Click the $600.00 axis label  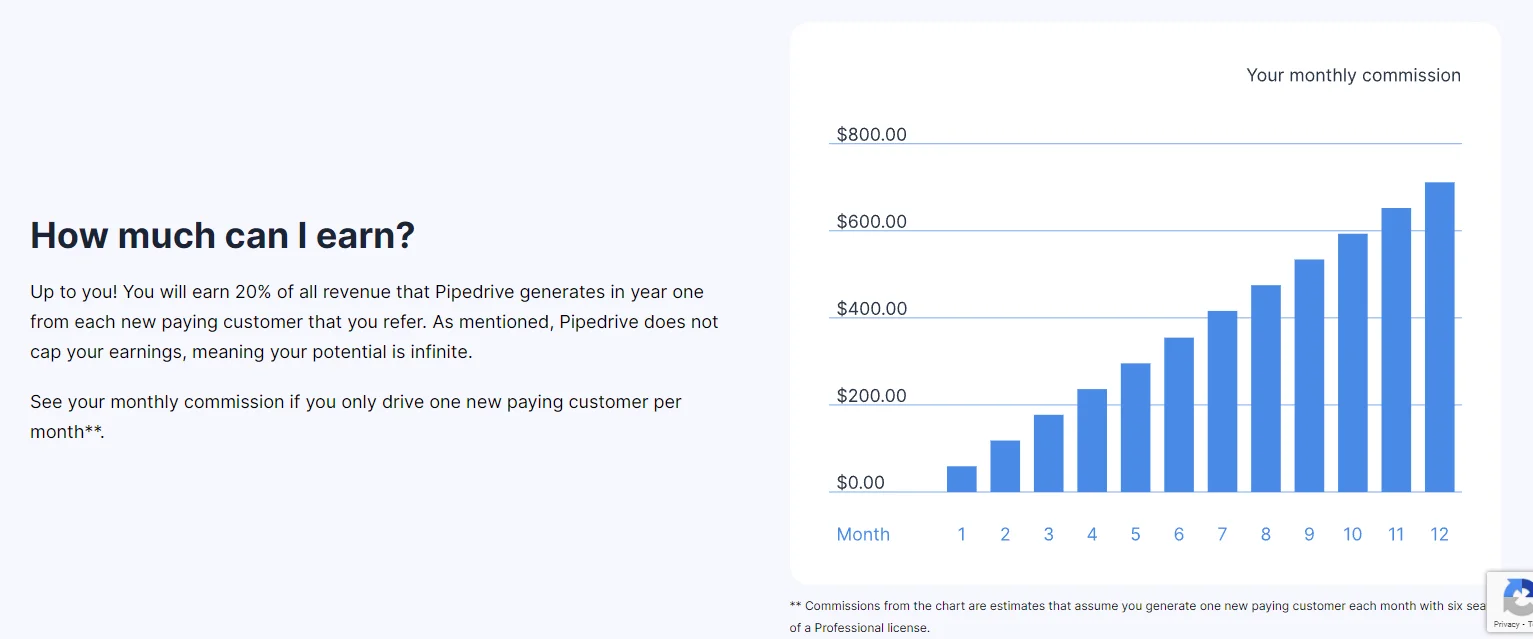coord(872,221)
